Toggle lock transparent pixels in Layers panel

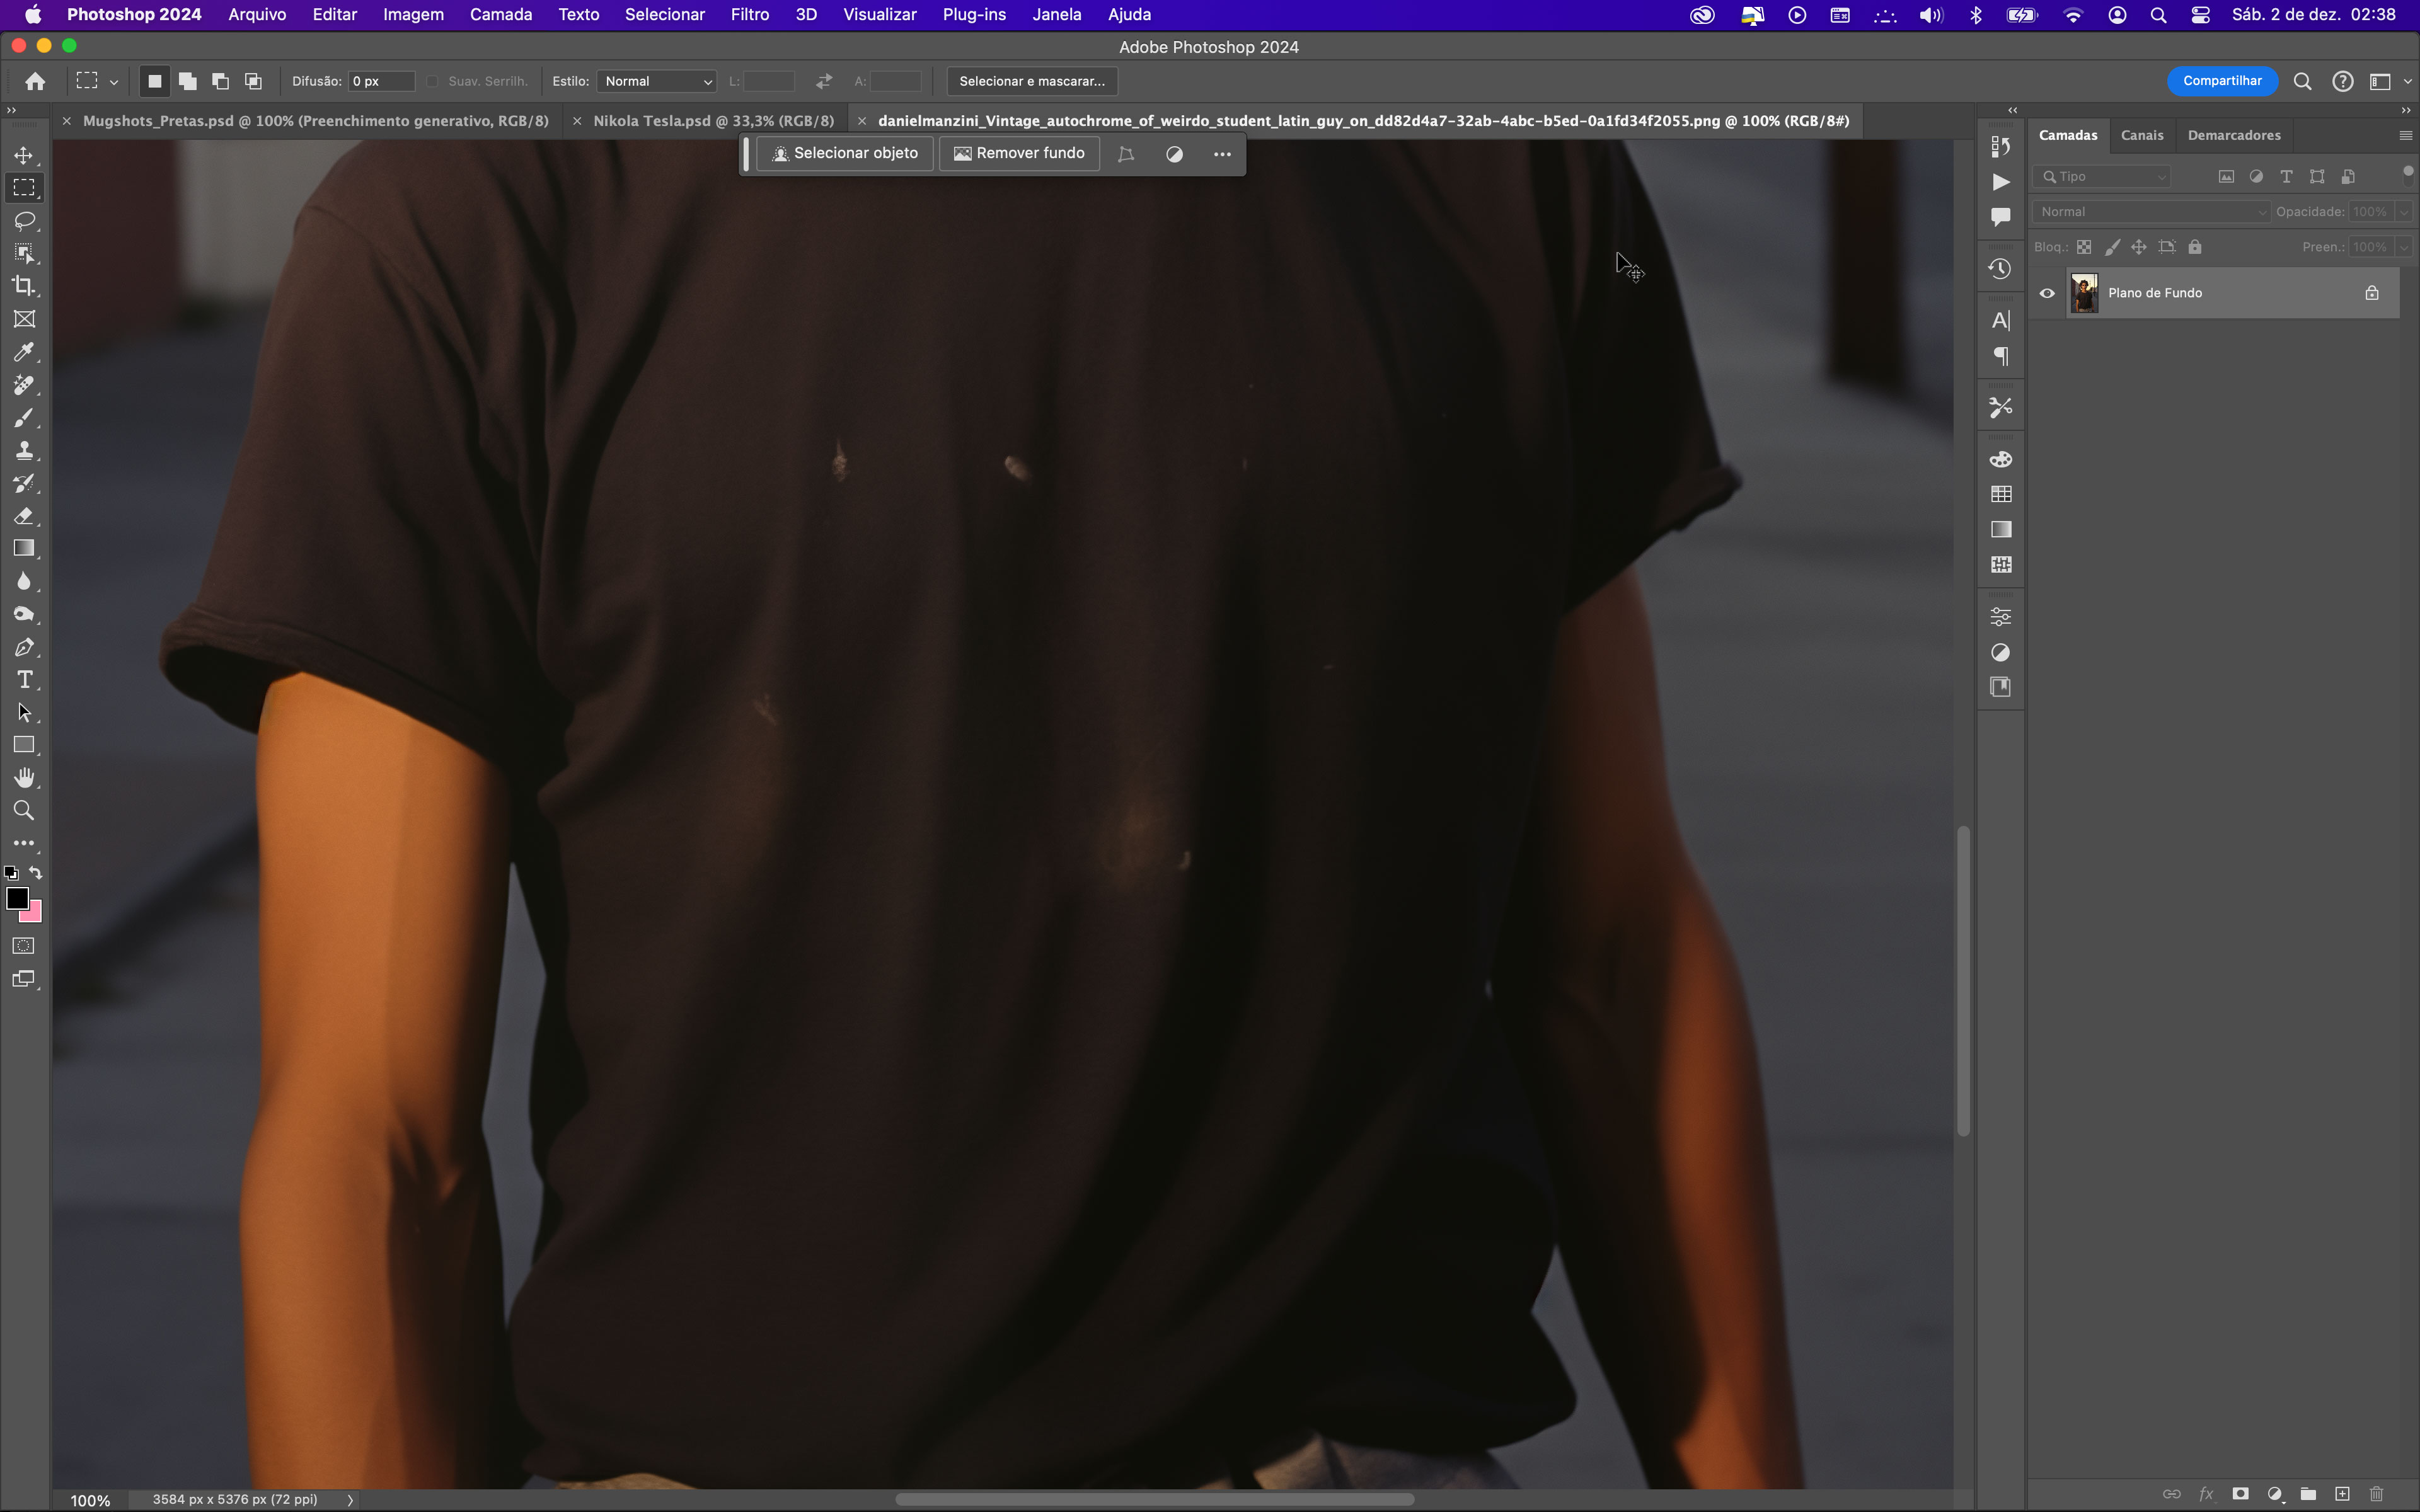click(x=2084, y=247)
